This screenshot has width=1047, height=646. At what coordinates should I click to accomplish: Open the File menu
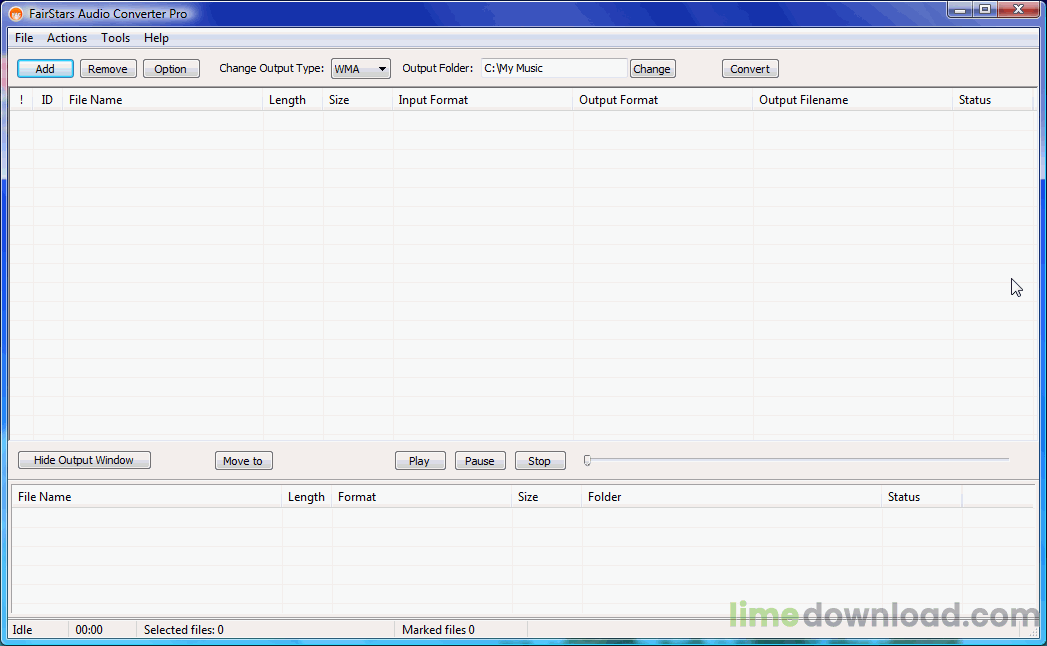point(24,38)
